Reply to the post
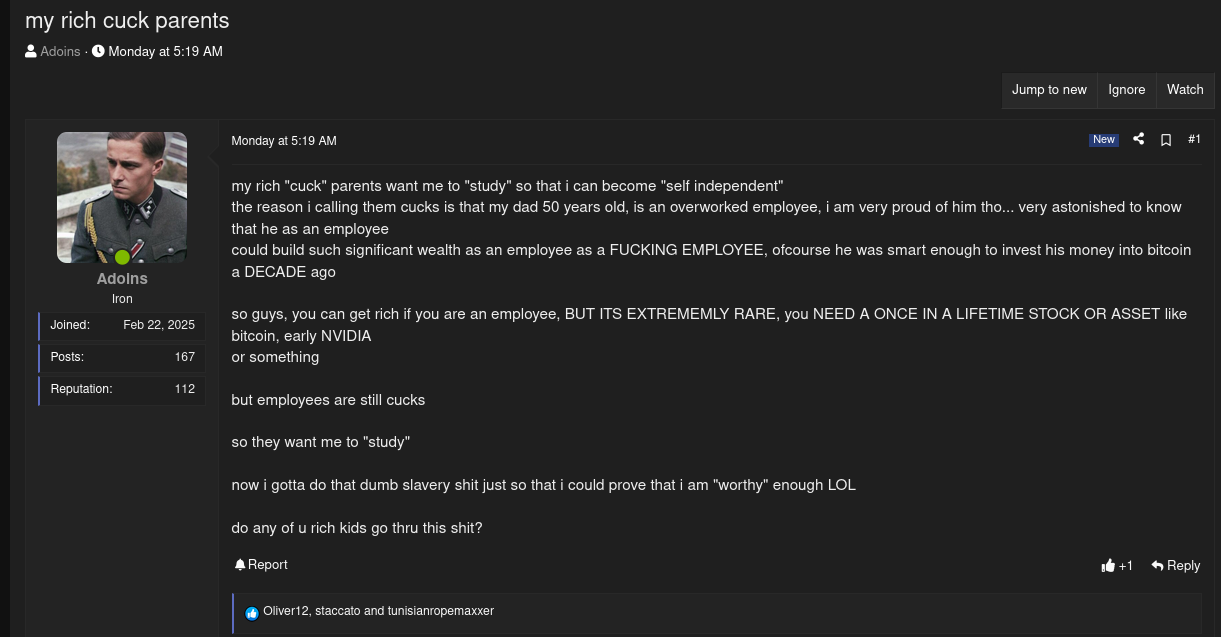Screen dimensions: 1221x637 pos(1175,566)
